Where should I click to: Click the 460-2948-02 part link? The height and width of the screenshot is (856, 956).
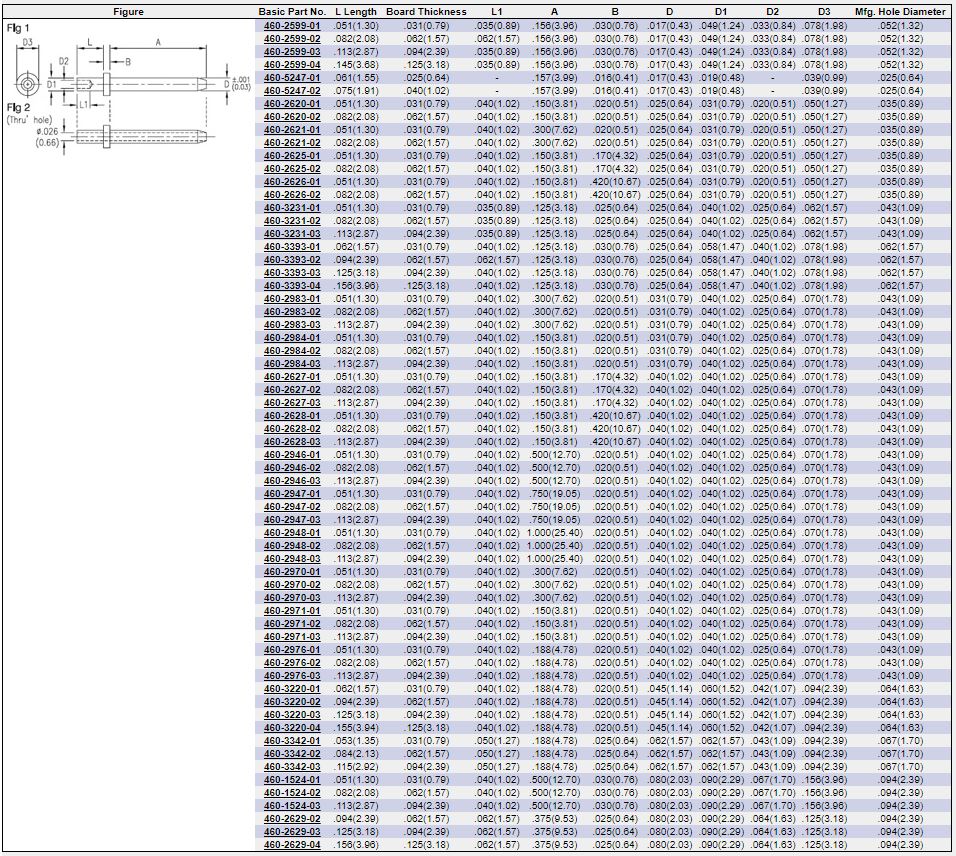(x=292, y=546)
